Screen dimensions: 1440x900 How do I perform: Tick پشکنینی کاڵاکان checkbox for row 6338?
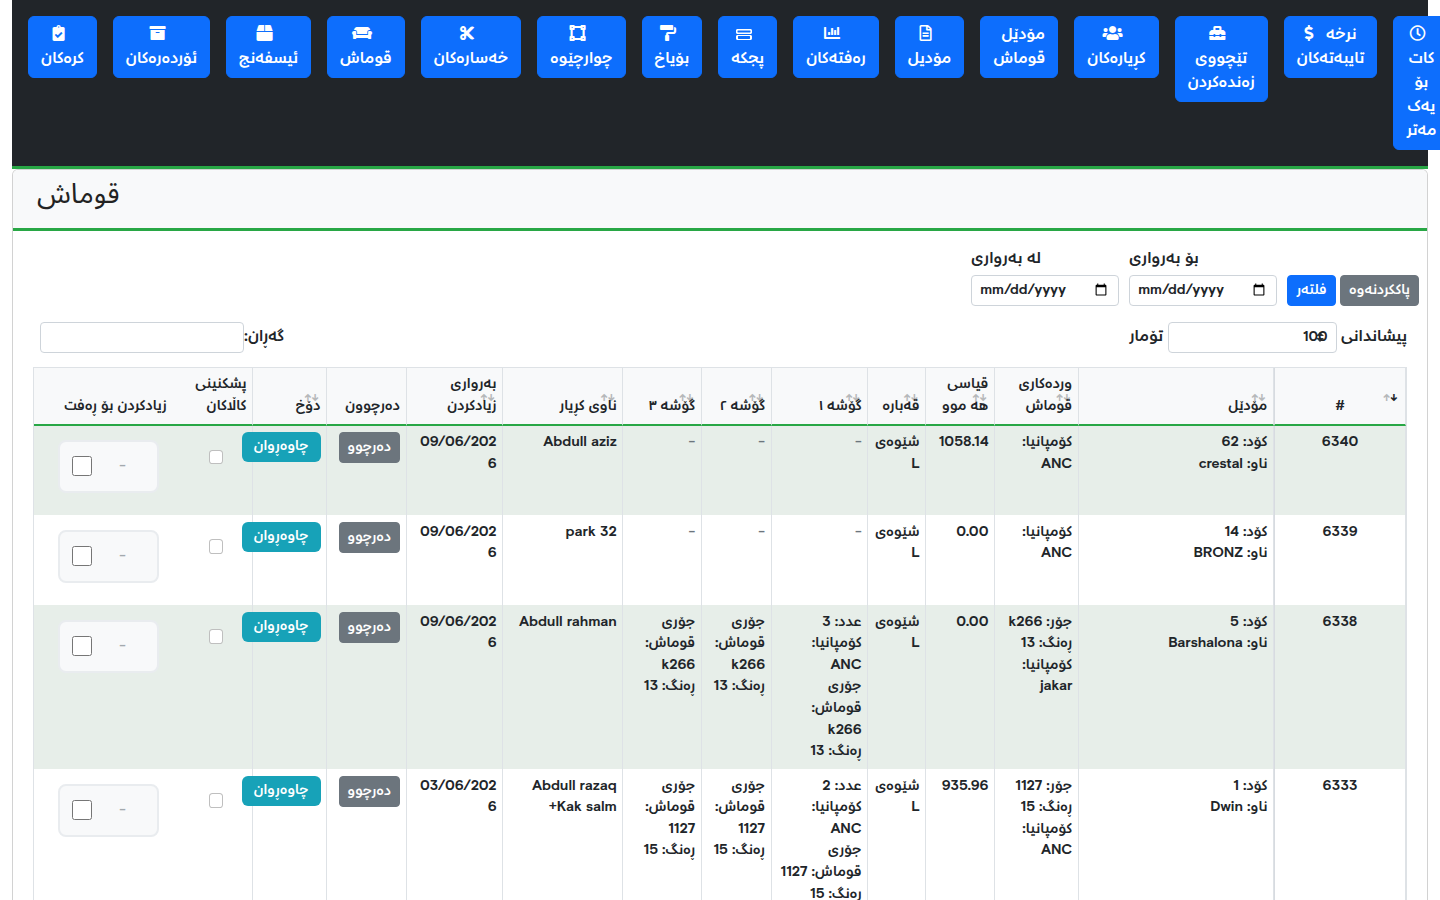[x=216, y=637]
